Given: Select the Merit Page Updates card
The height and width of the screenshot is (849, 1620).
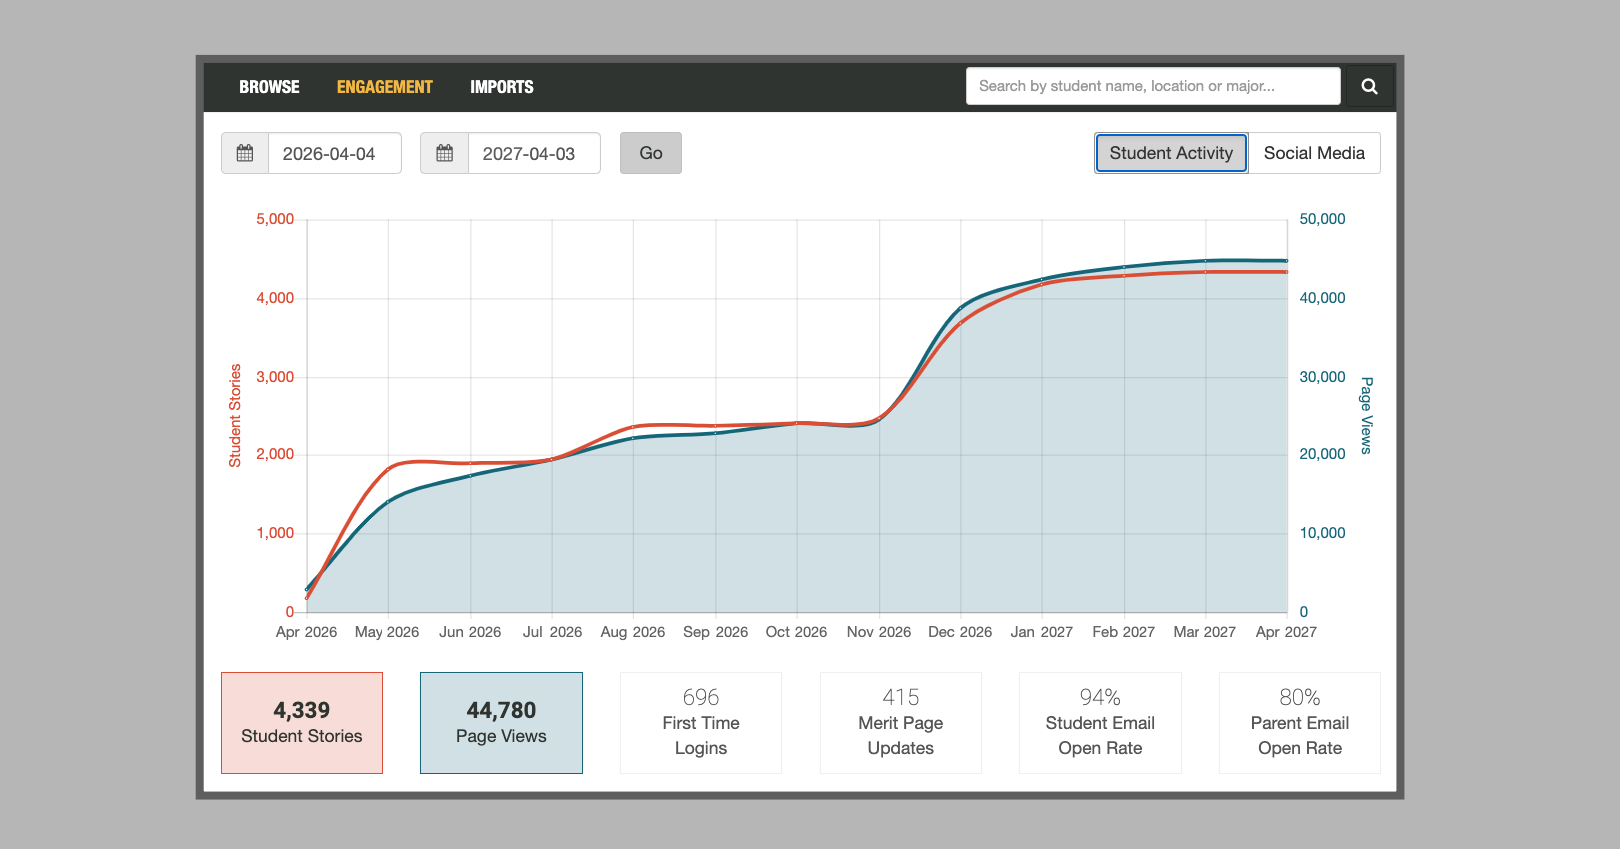Looking at the screenshot, I should pyautogui.click(x=900, y=723).
